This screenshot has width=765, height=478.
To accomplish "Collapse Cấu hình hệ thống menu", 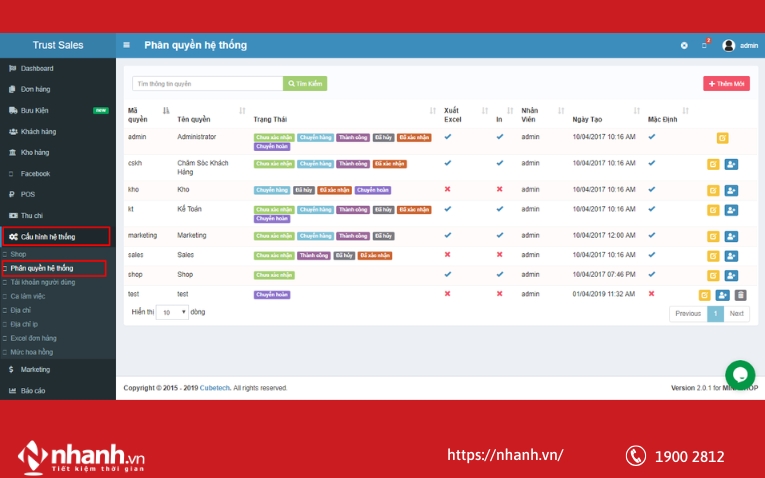I will 56,237.
